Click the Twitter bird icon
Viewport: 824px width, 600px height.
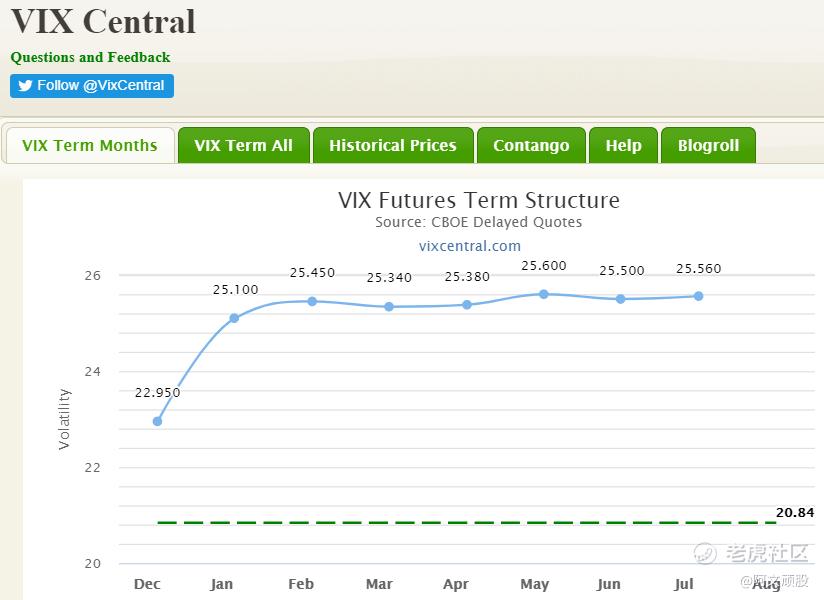25,86
